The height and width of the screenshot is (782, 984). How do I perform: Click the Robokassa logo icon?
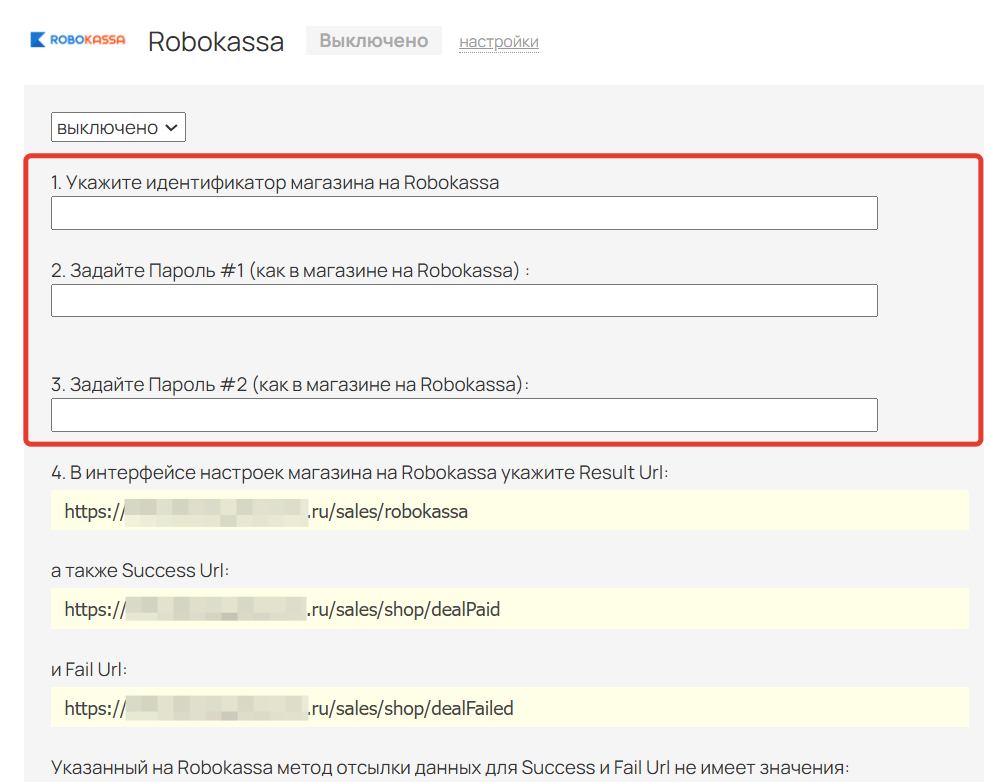pyautogui.click(x=78, y=40)
